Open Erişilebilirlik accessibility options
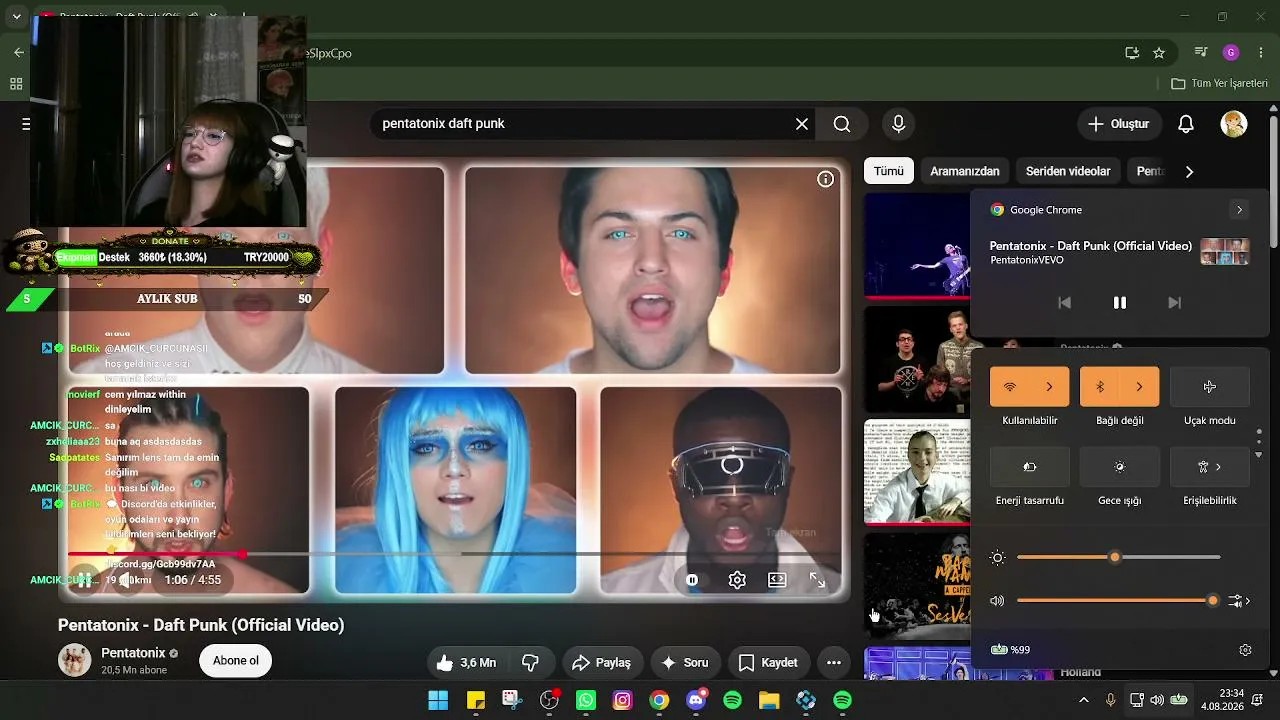 tap(1210, 467)
